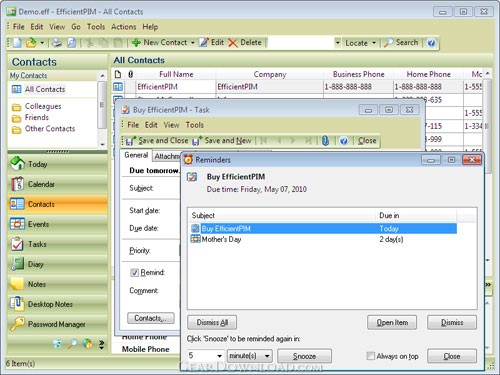Viewport: 500px width, 375px height.
Task: Click the red Delete X icon
Action: (x=233, y=43)
